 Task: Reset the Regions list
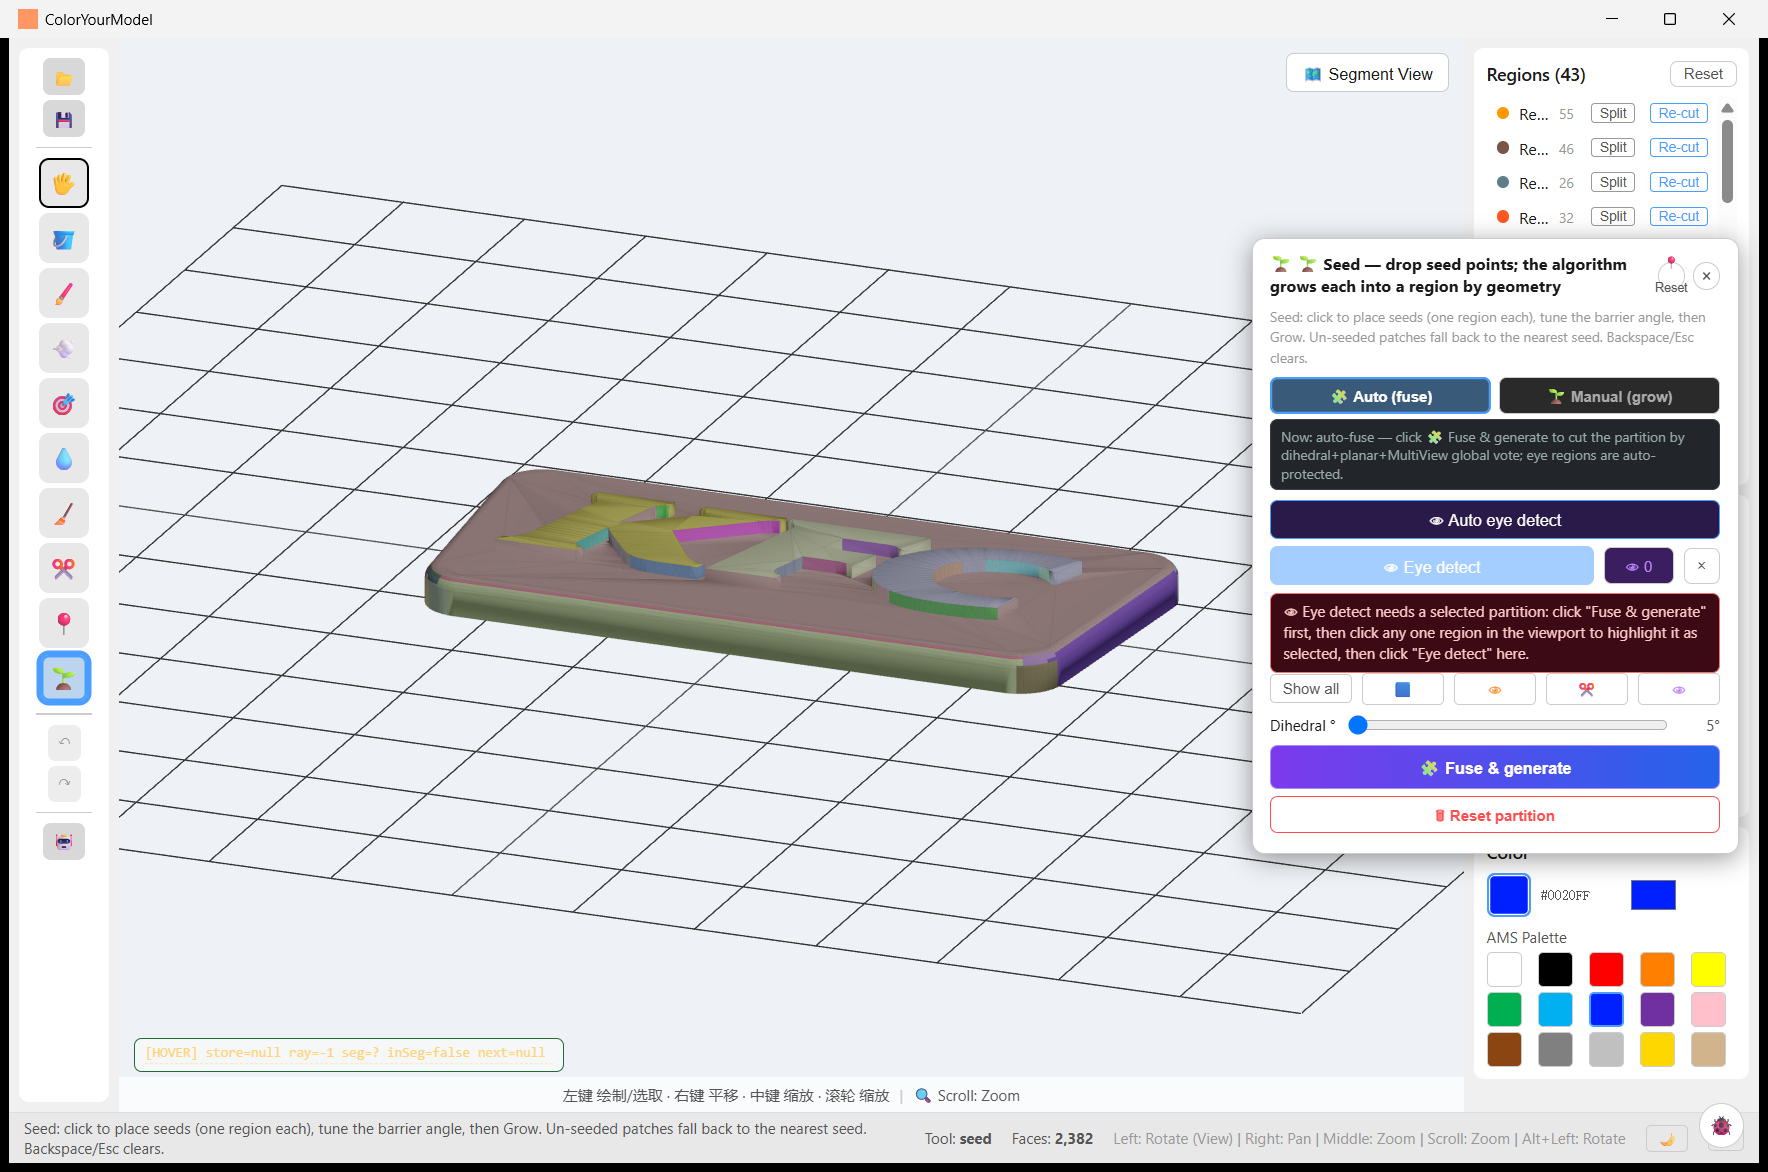(x=1703, y=74)
